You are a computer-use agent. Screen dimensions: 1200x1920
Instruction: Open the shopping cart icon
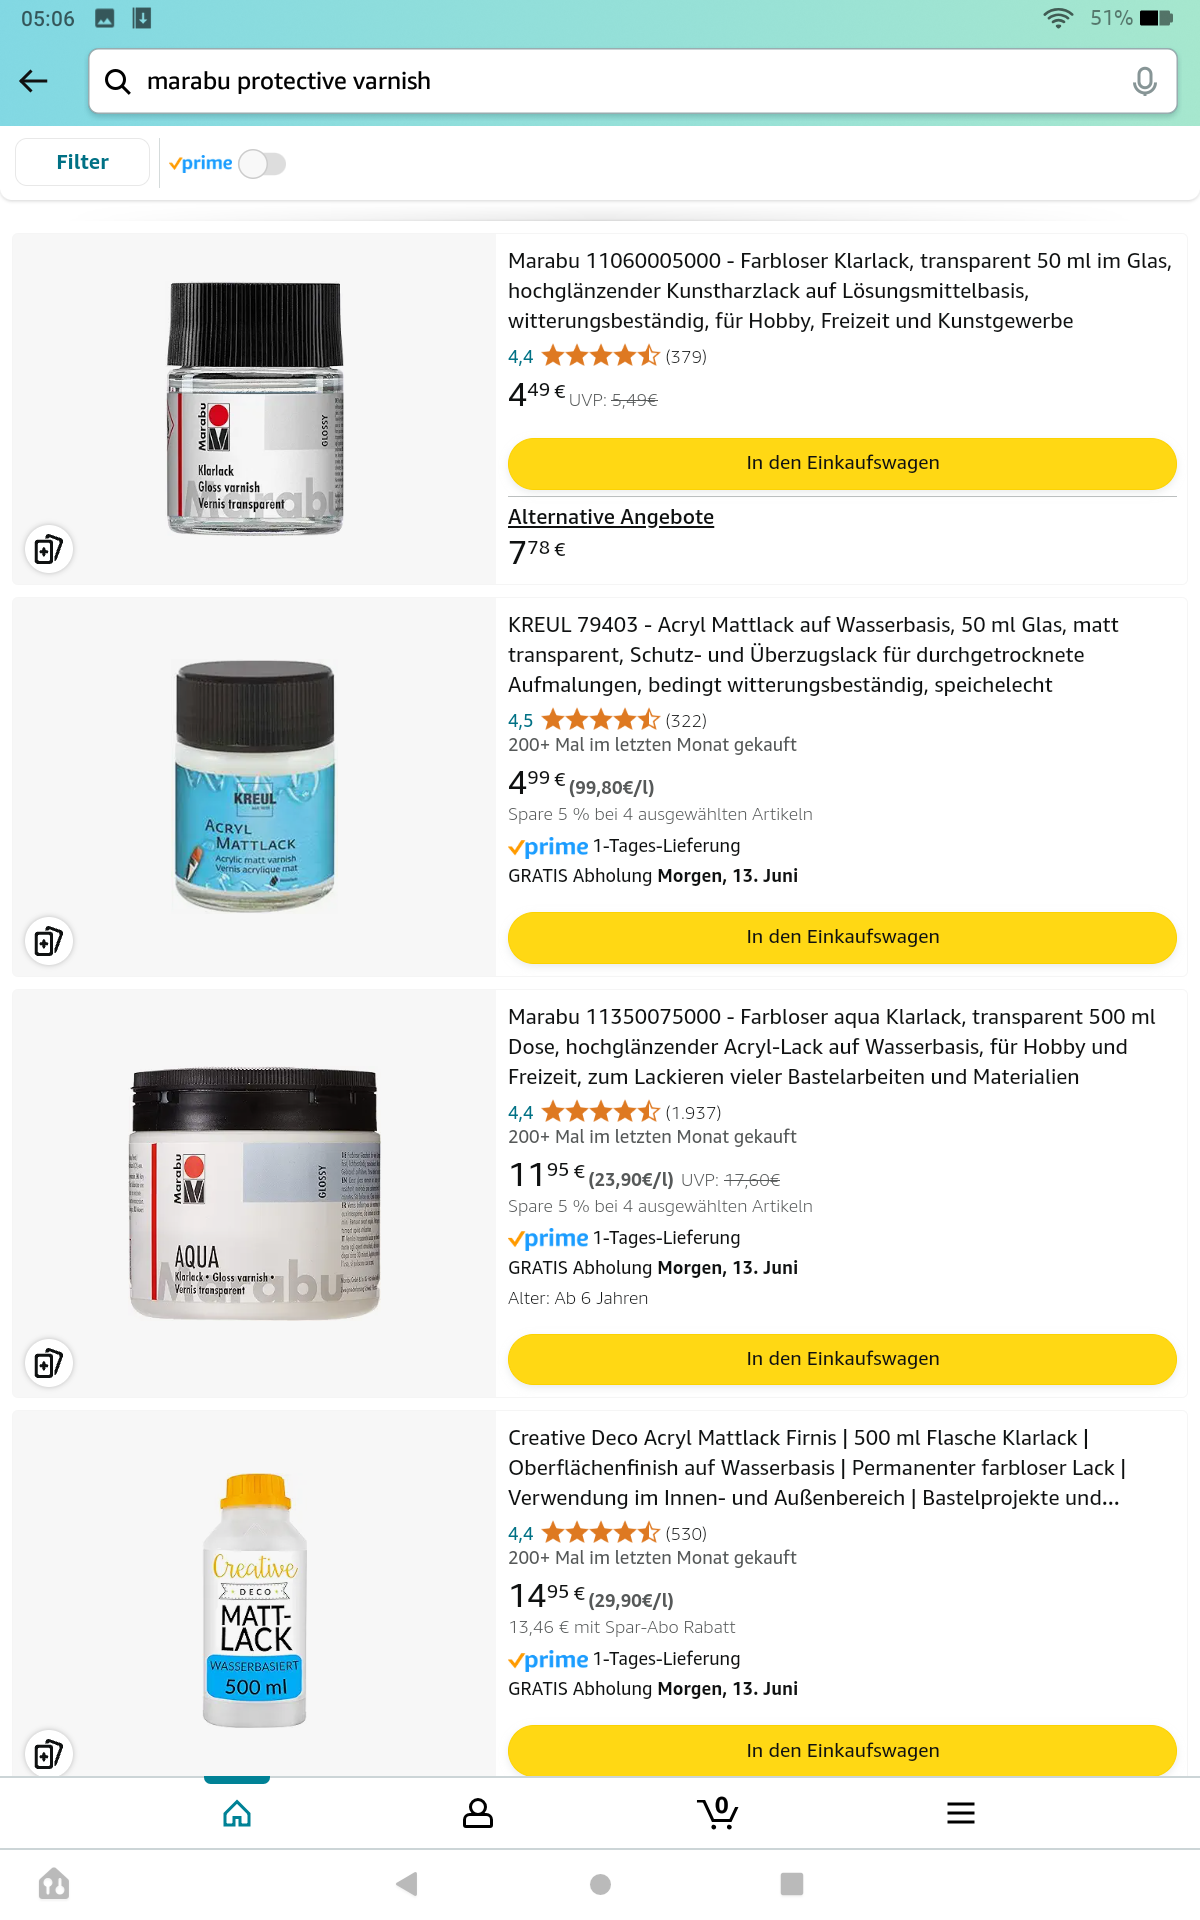click(x=718, y=1812)
